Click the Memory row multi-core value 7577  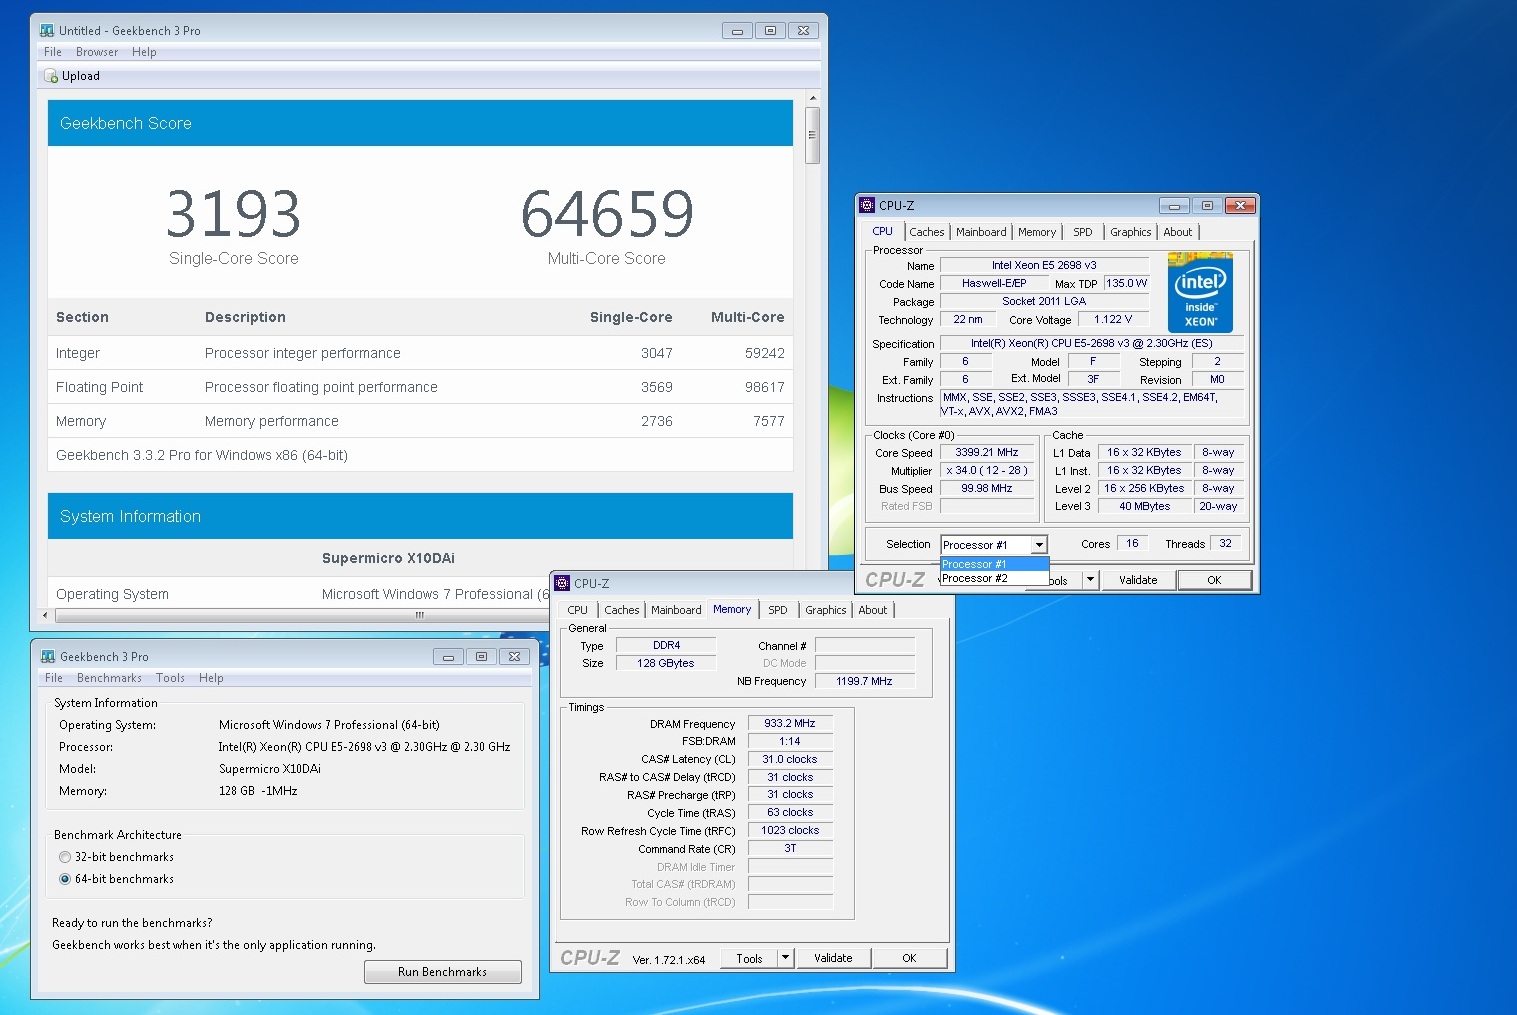768,421
